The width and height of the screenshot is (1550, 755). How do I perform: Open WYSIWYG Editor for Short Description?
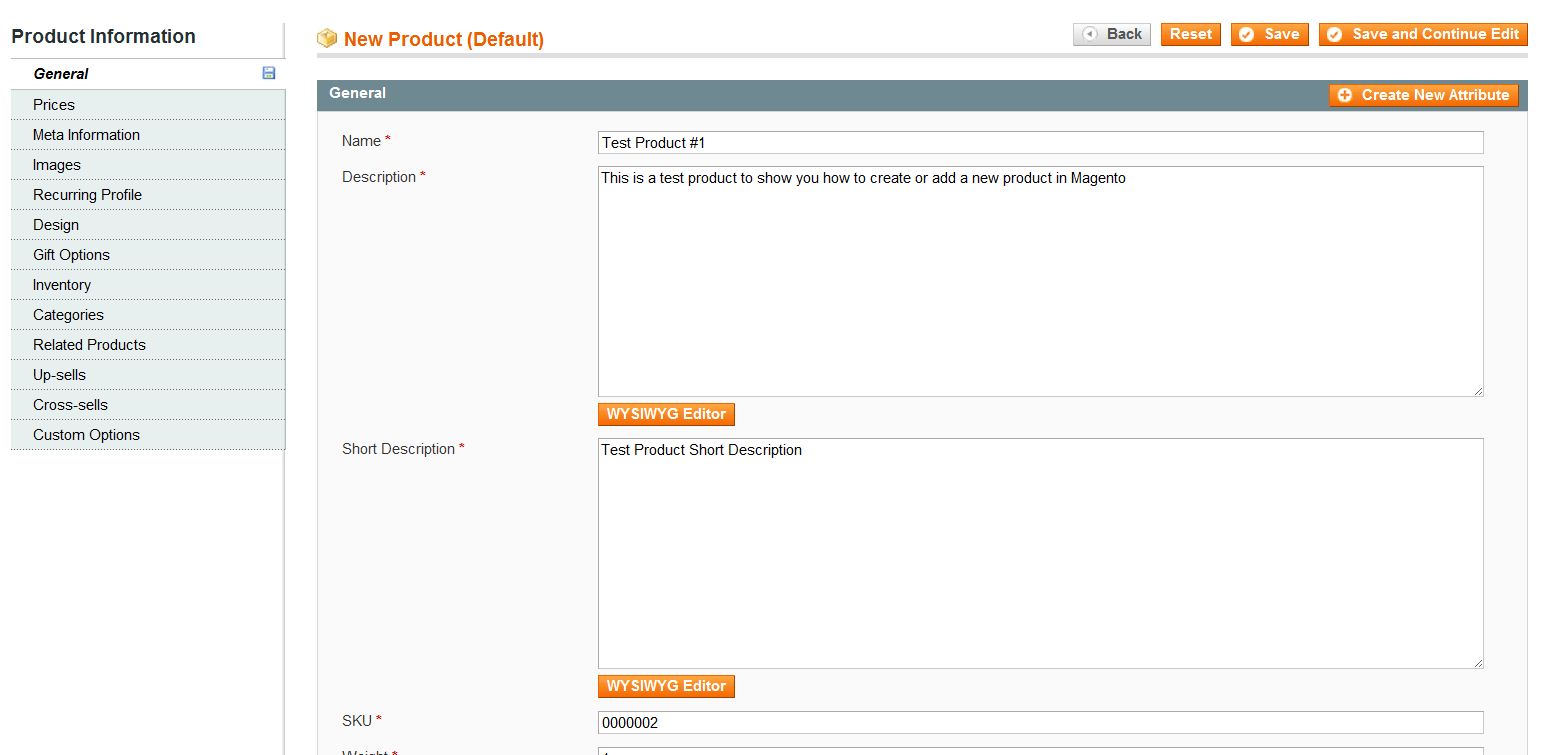666,686
